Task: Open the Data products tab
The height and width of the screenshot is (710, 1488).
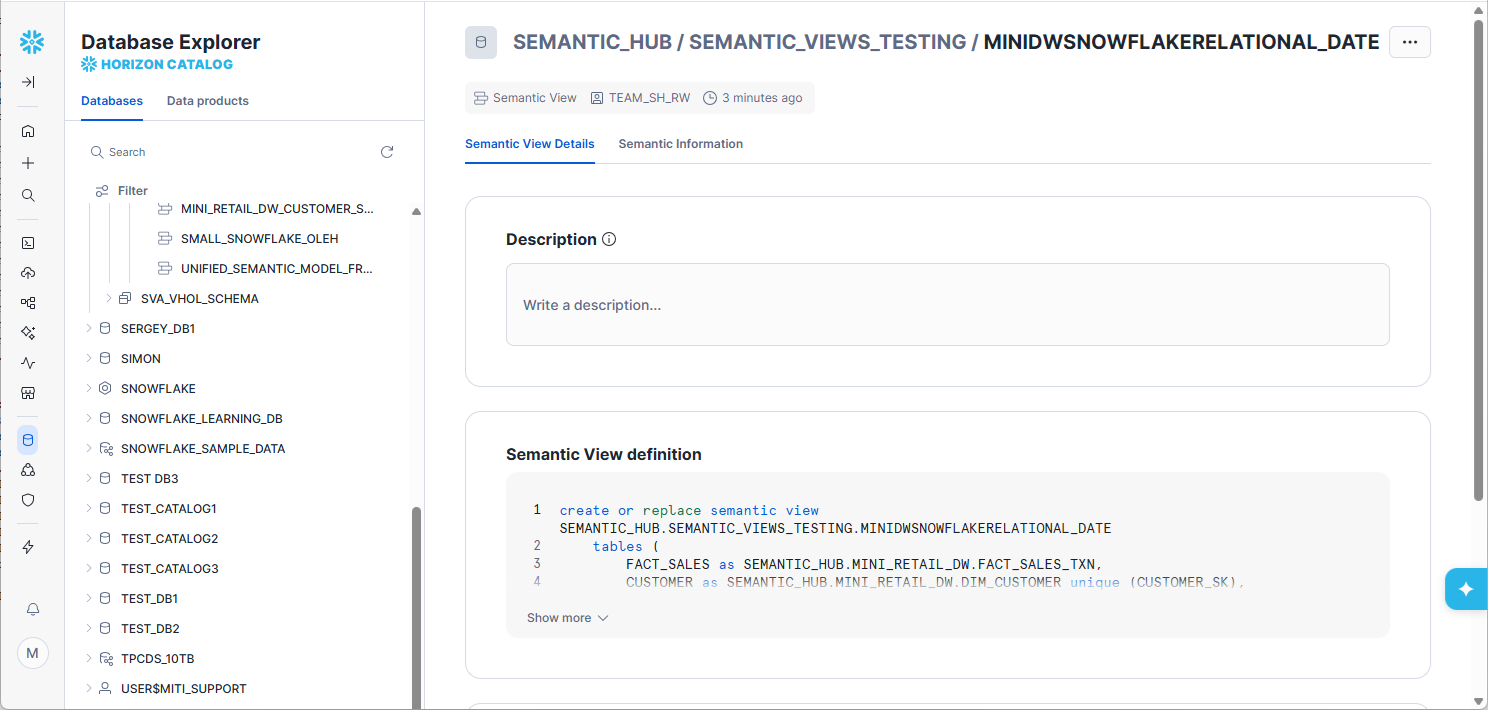Action: 207,101
